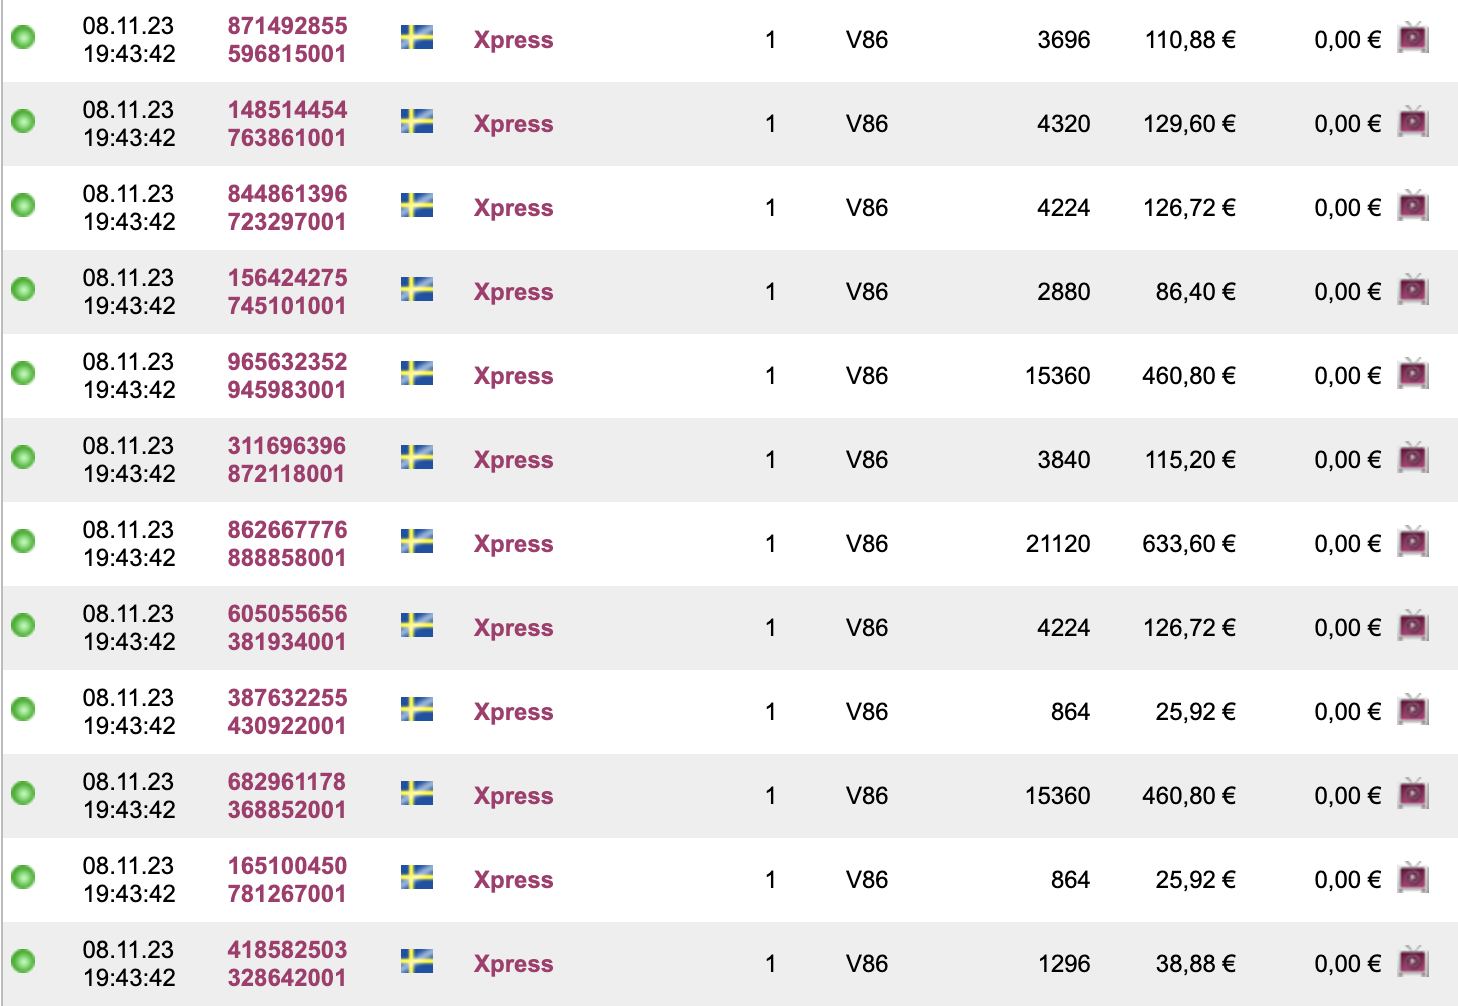The image size is (1458, 1006).
Task: Click TV icon in 115,20 € row
Action: pyautogui.click(x=1412, y=459)
